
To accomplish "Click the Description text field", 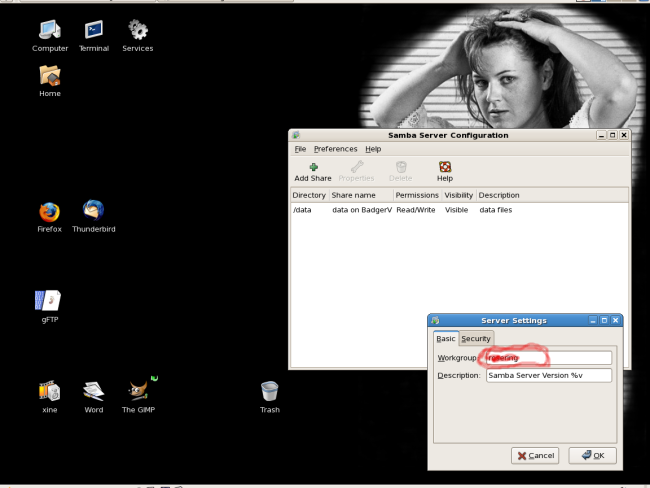I will (548, 376).
